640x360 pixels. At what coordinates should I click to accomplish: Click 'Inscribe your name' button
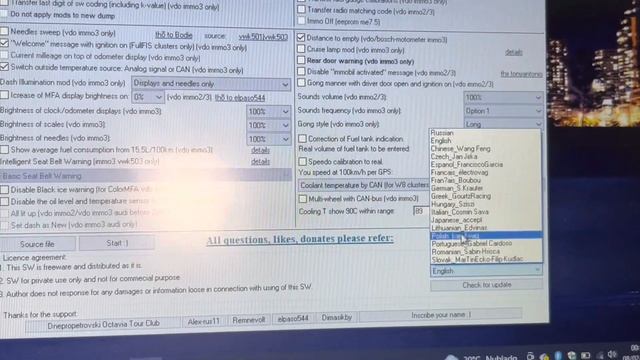tap(441, 315)
